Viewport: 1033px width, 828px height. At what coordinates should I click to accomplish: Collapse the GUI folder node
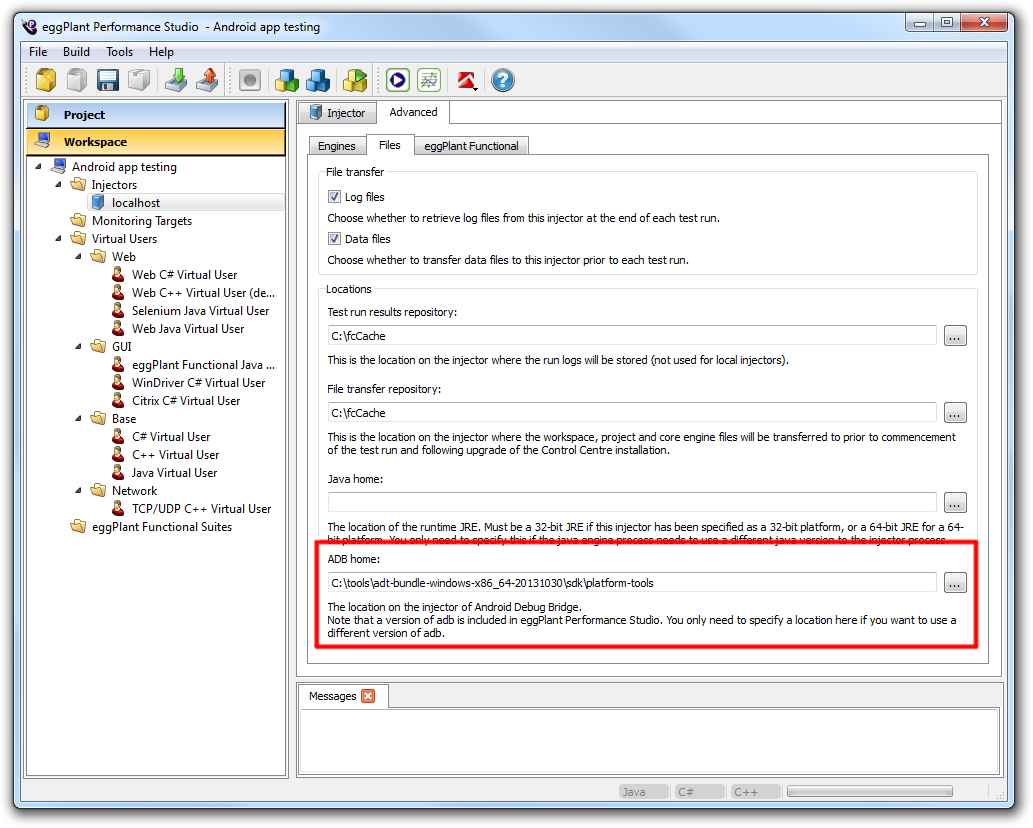point(79,347)
